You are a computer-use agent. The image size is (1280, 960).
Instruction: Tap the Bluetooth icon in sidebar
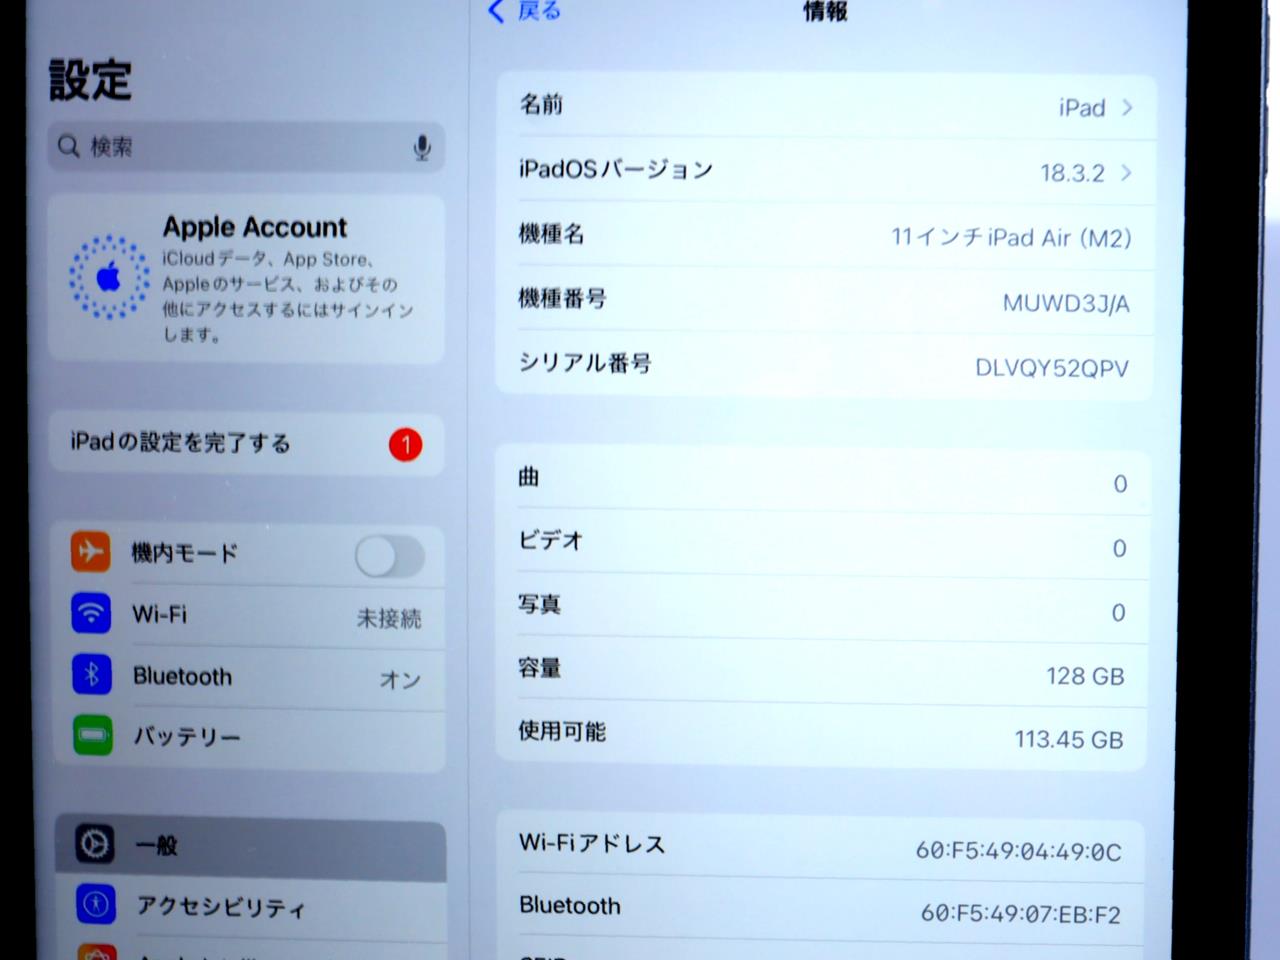point(92,675)
